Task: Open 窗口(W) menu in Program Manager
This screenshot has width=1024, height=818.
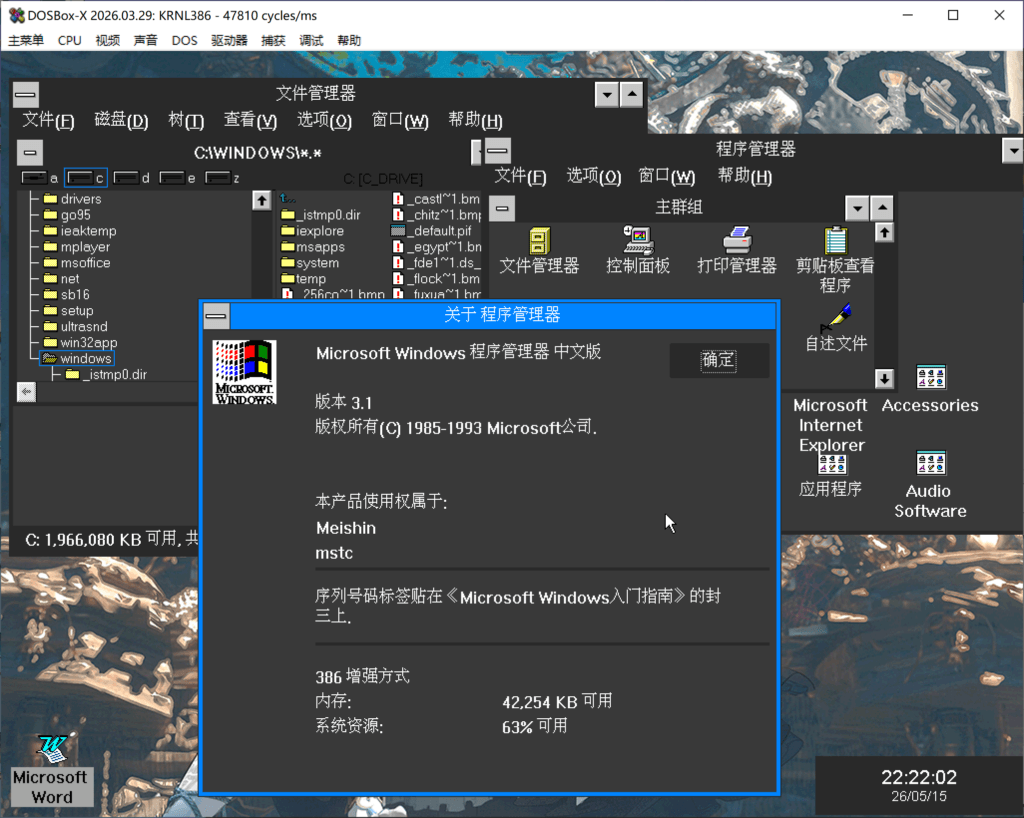Action: coord(667,176)
